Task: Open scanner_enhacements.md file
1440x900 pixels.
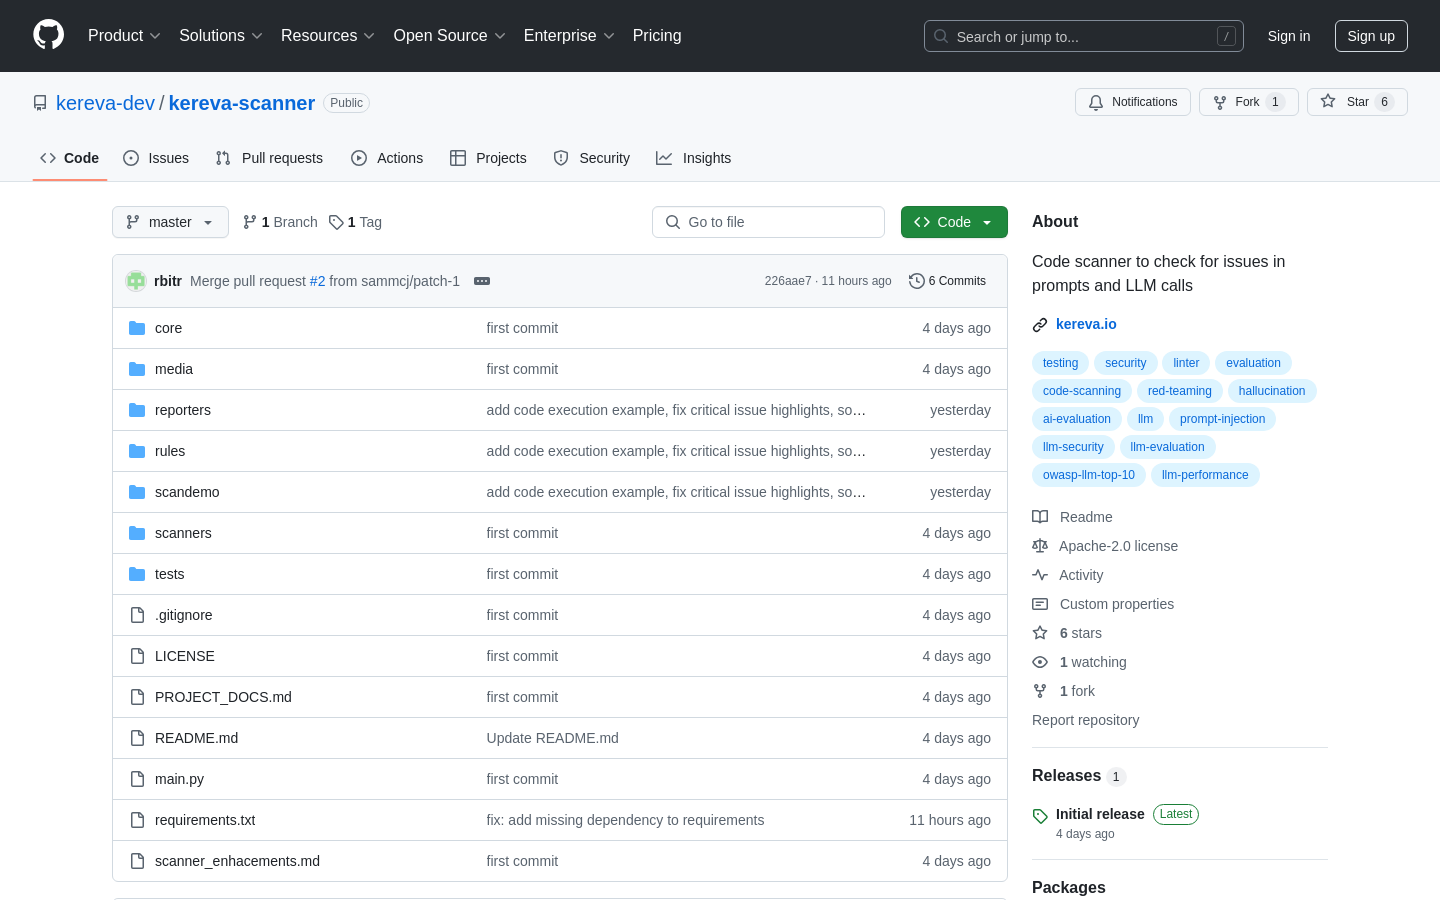Action: 237,861
